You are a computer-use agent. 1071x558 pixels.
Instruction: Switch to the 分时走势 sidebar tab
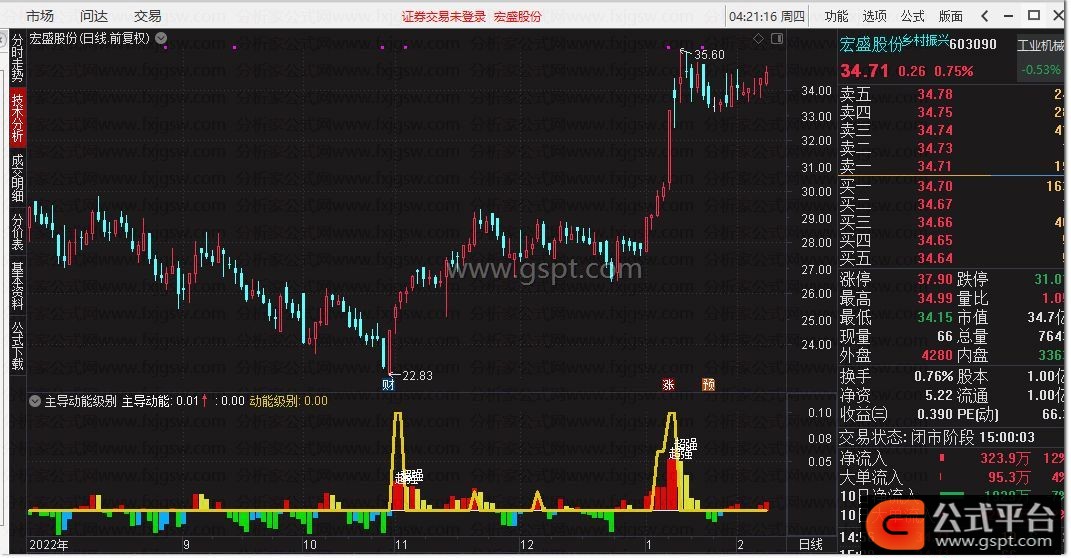pos(17,58)
